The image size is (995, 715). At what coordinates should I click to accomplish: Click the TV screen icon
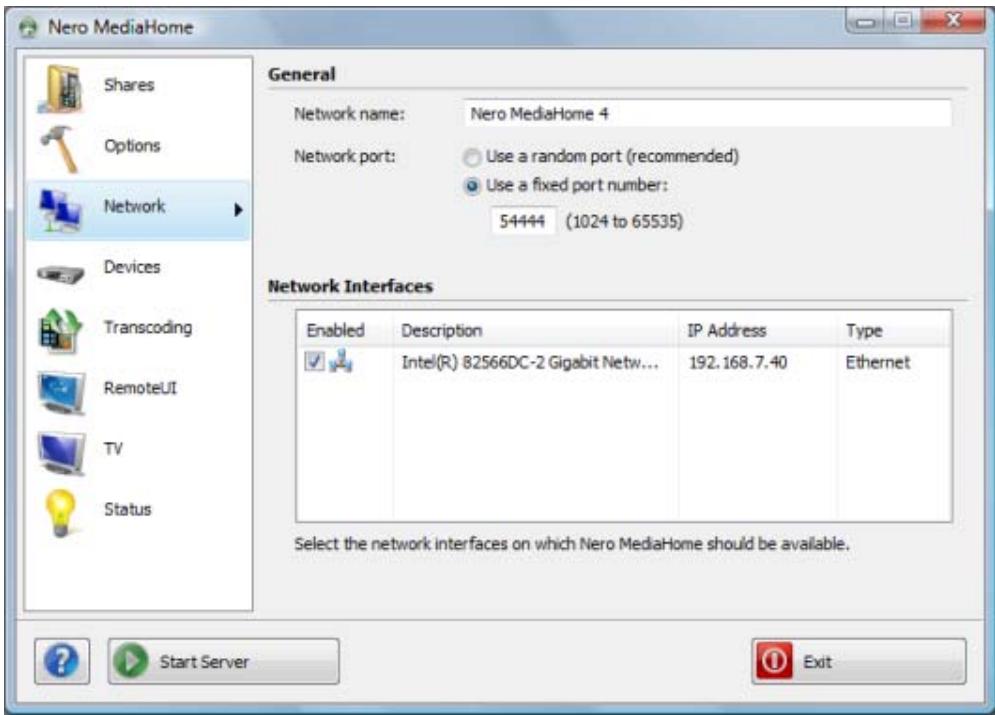click(61, 453)
